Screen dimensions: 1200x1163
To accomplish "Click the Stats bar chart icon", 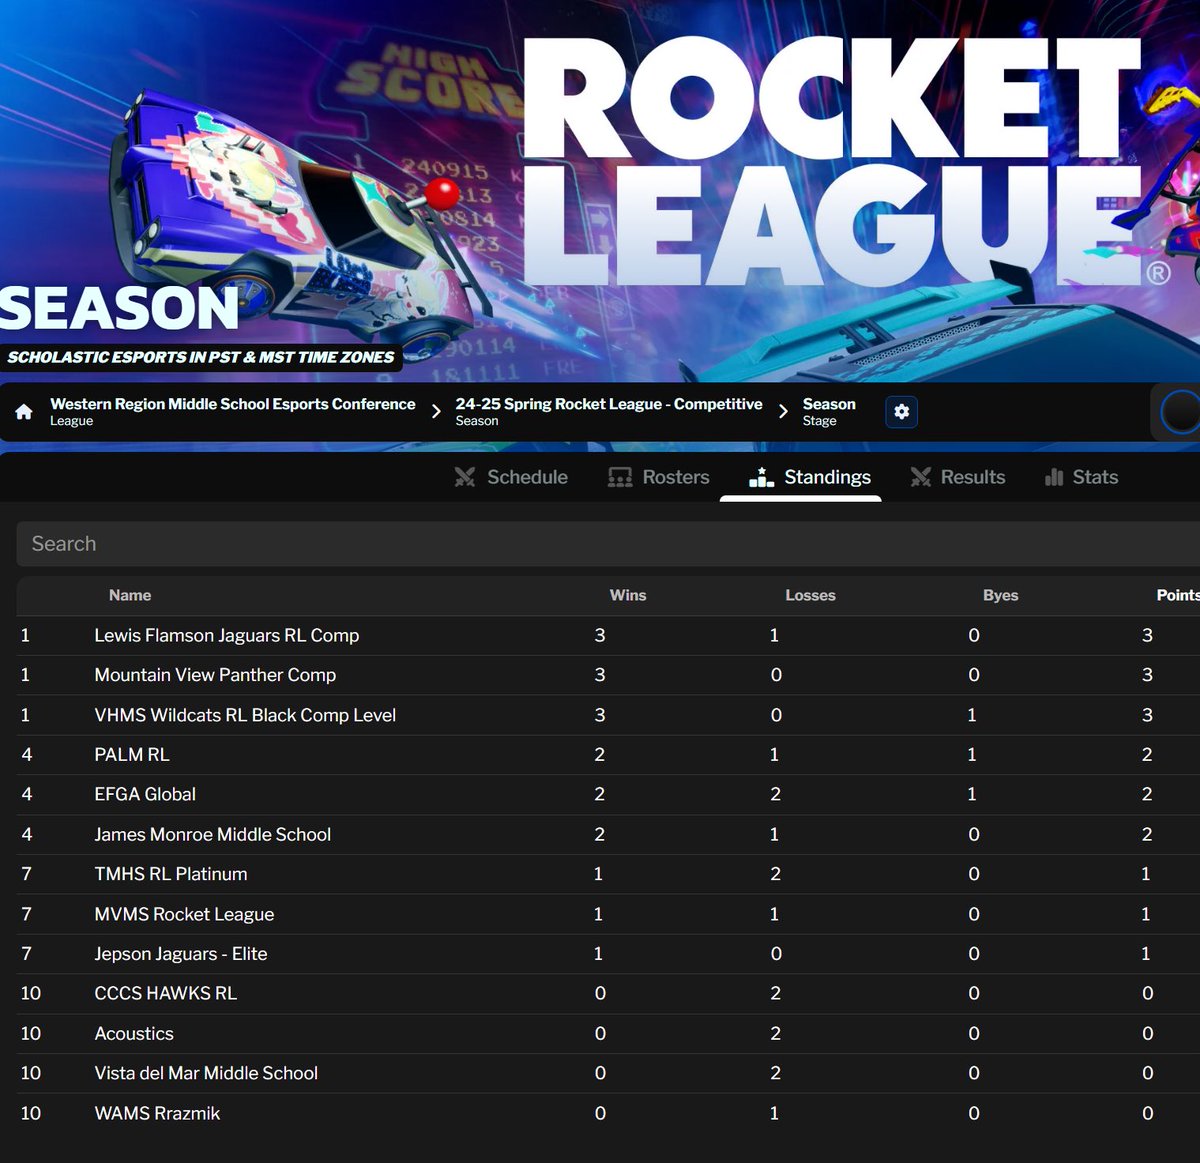I will [x=1054, y=477].
